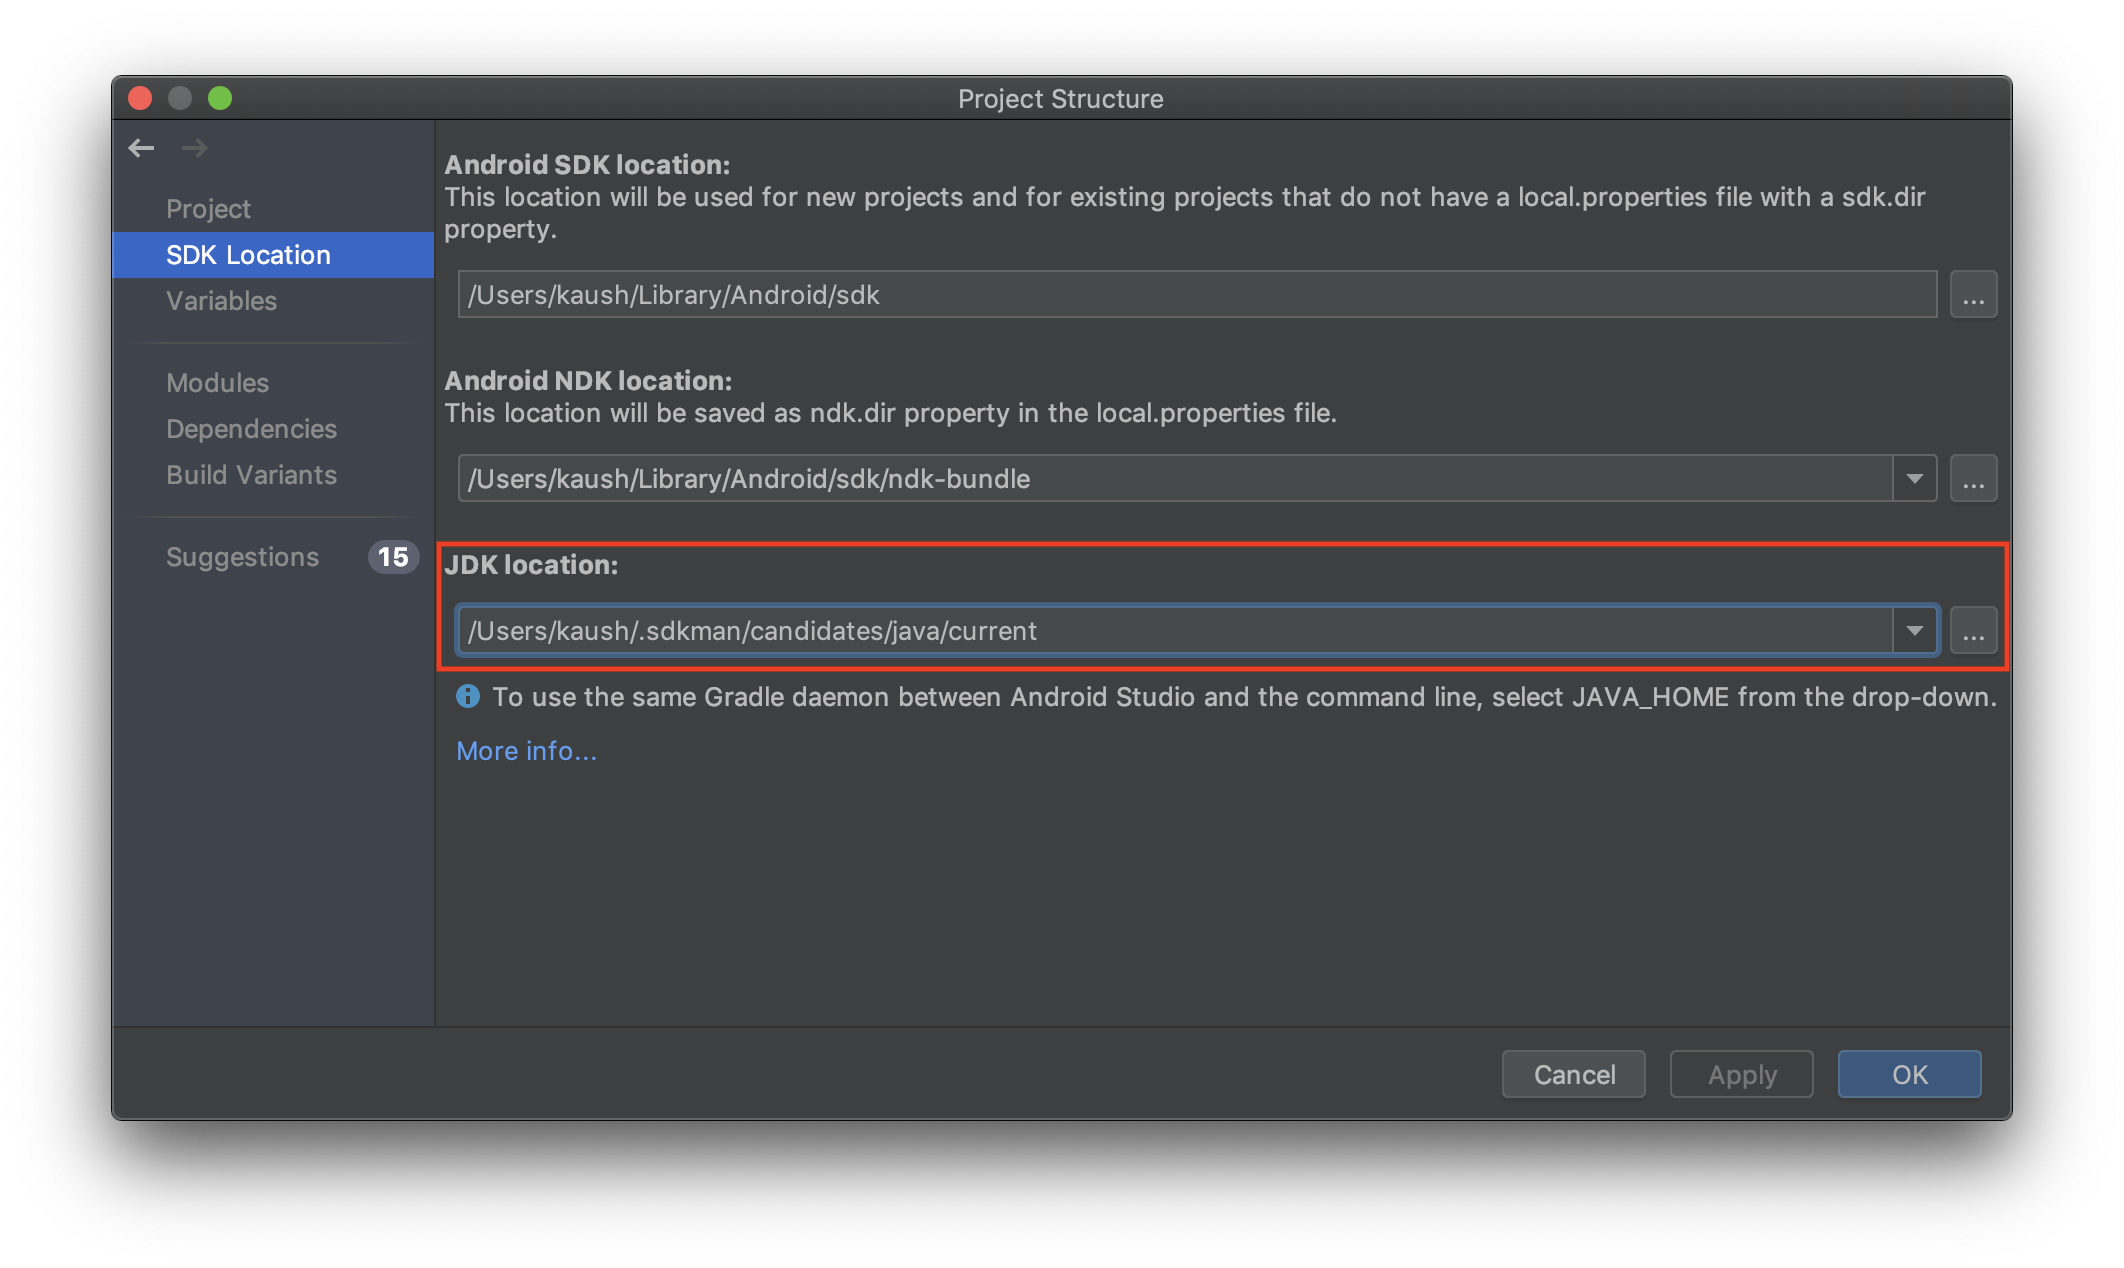Switch to the Project settings page
The height and width of the screenshot is (1268, 2124).
[209, 208]
